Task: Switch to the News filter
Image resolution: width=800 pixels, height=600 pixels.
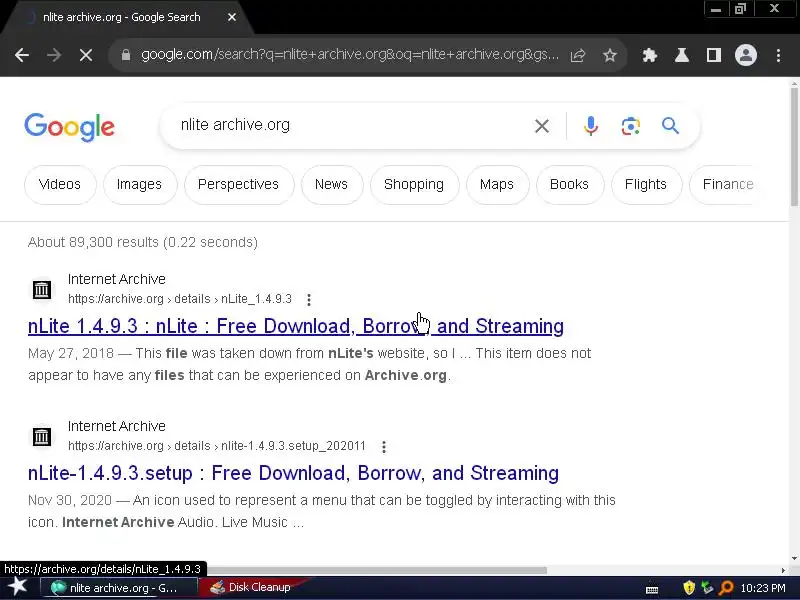Action: (331, 184)
